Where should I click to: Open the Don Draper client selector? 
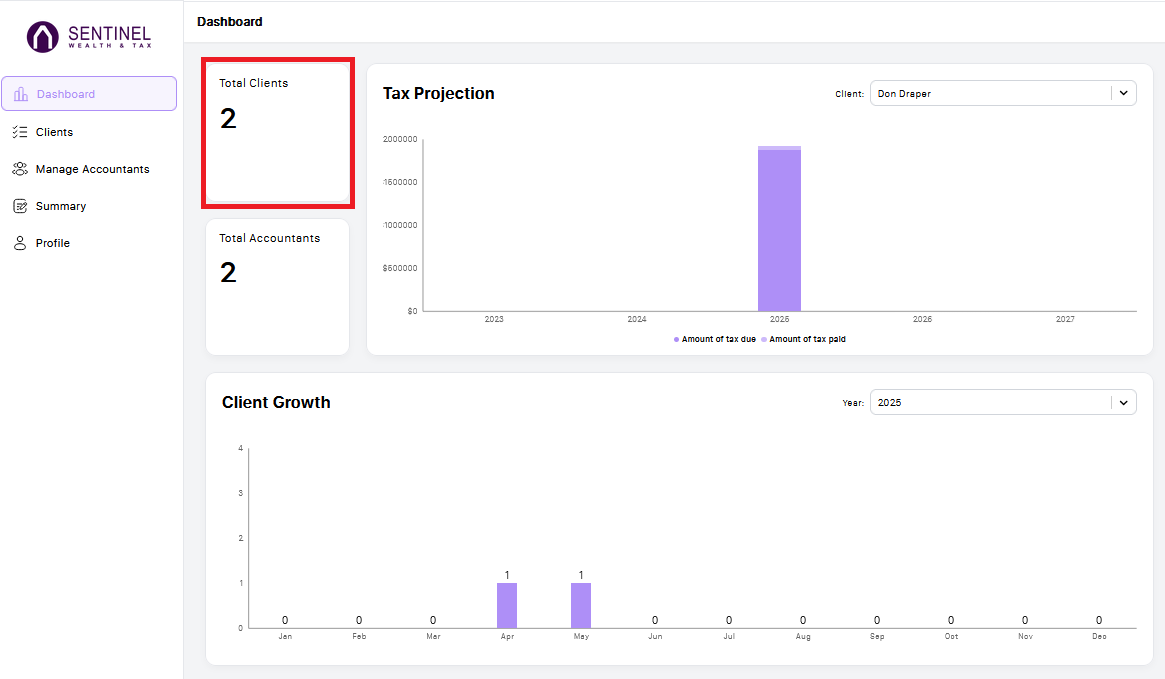pyautogui.click(x=1003, y=94)
